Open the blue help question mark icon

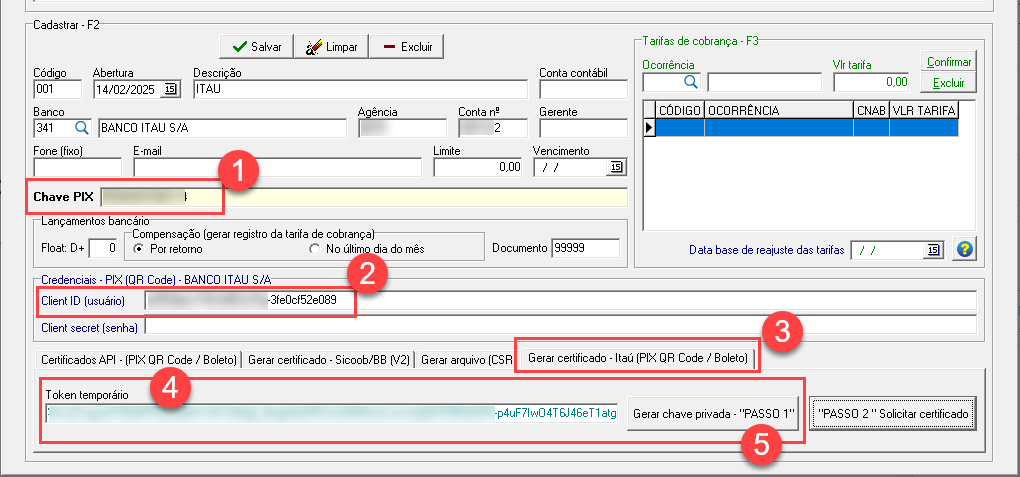pos(965,249)
